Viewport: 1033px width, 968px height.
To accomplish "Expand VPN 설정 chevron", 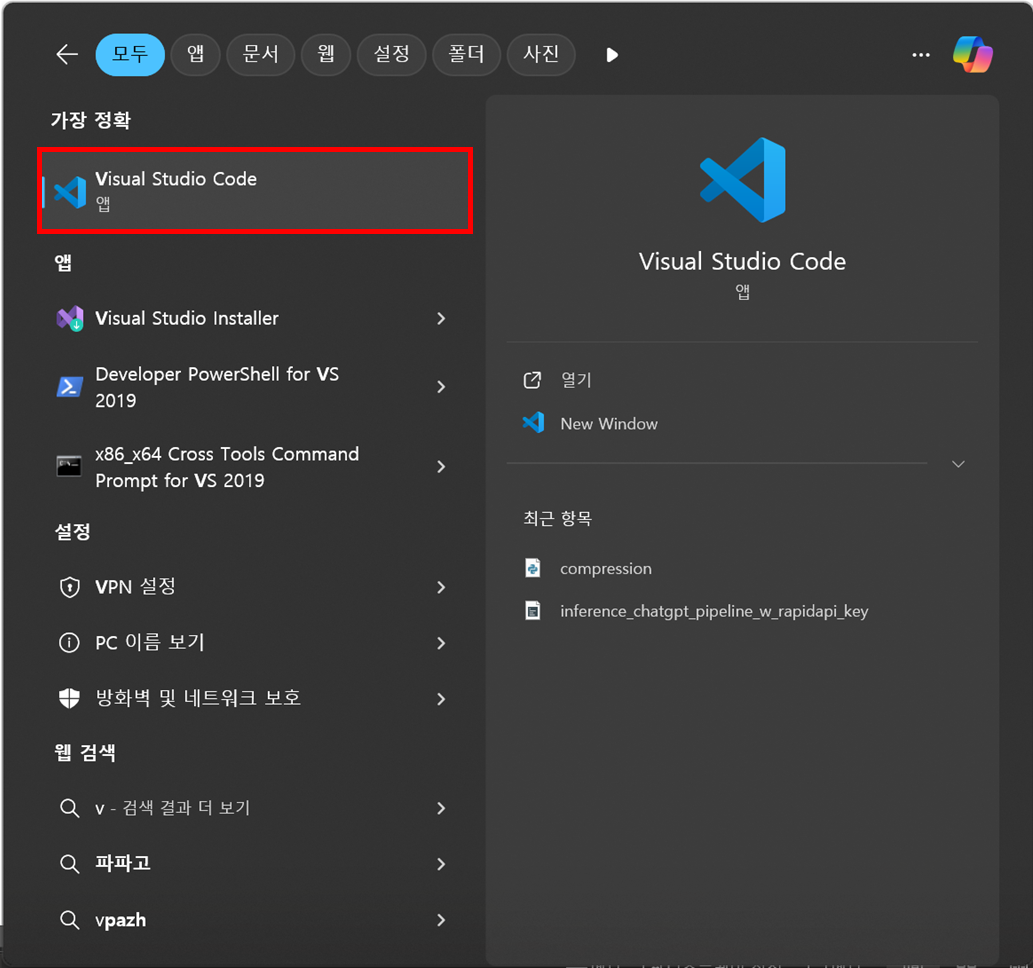I will [441, 587].
